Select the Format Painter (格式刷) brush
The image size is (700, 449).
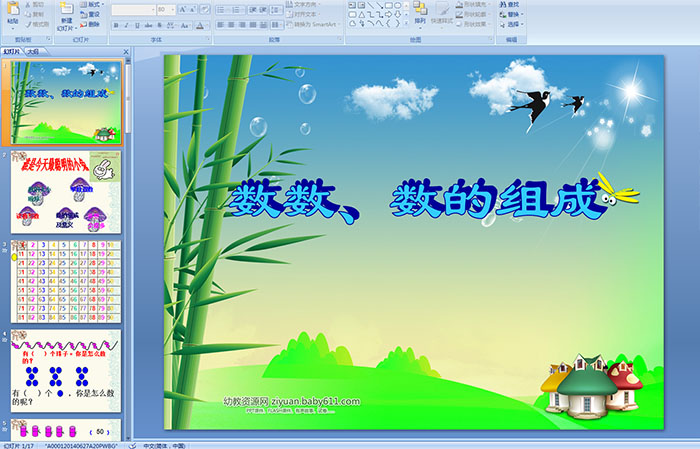(28, 24)
